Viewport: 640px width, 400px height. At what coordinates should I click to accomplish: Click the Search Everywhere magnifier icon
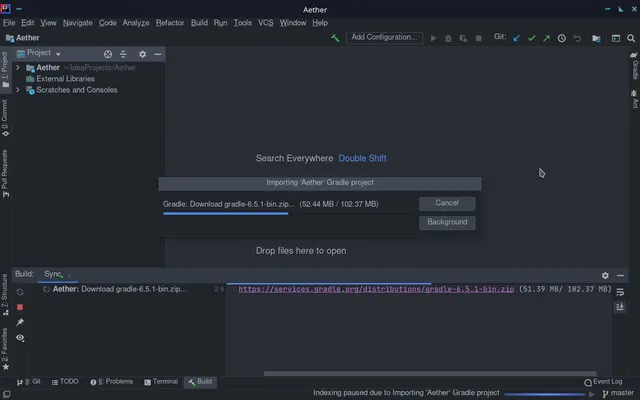(631, 38)
